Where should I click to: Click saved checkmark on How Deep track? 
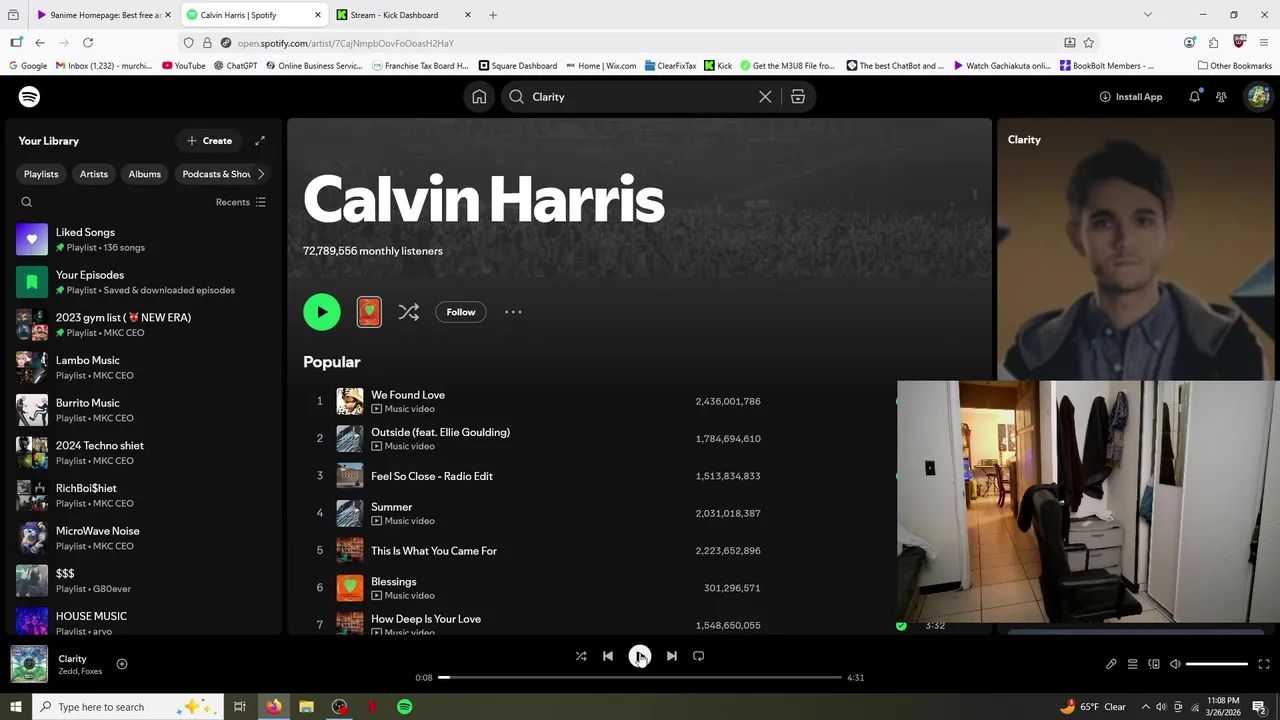tap(901, 626)
